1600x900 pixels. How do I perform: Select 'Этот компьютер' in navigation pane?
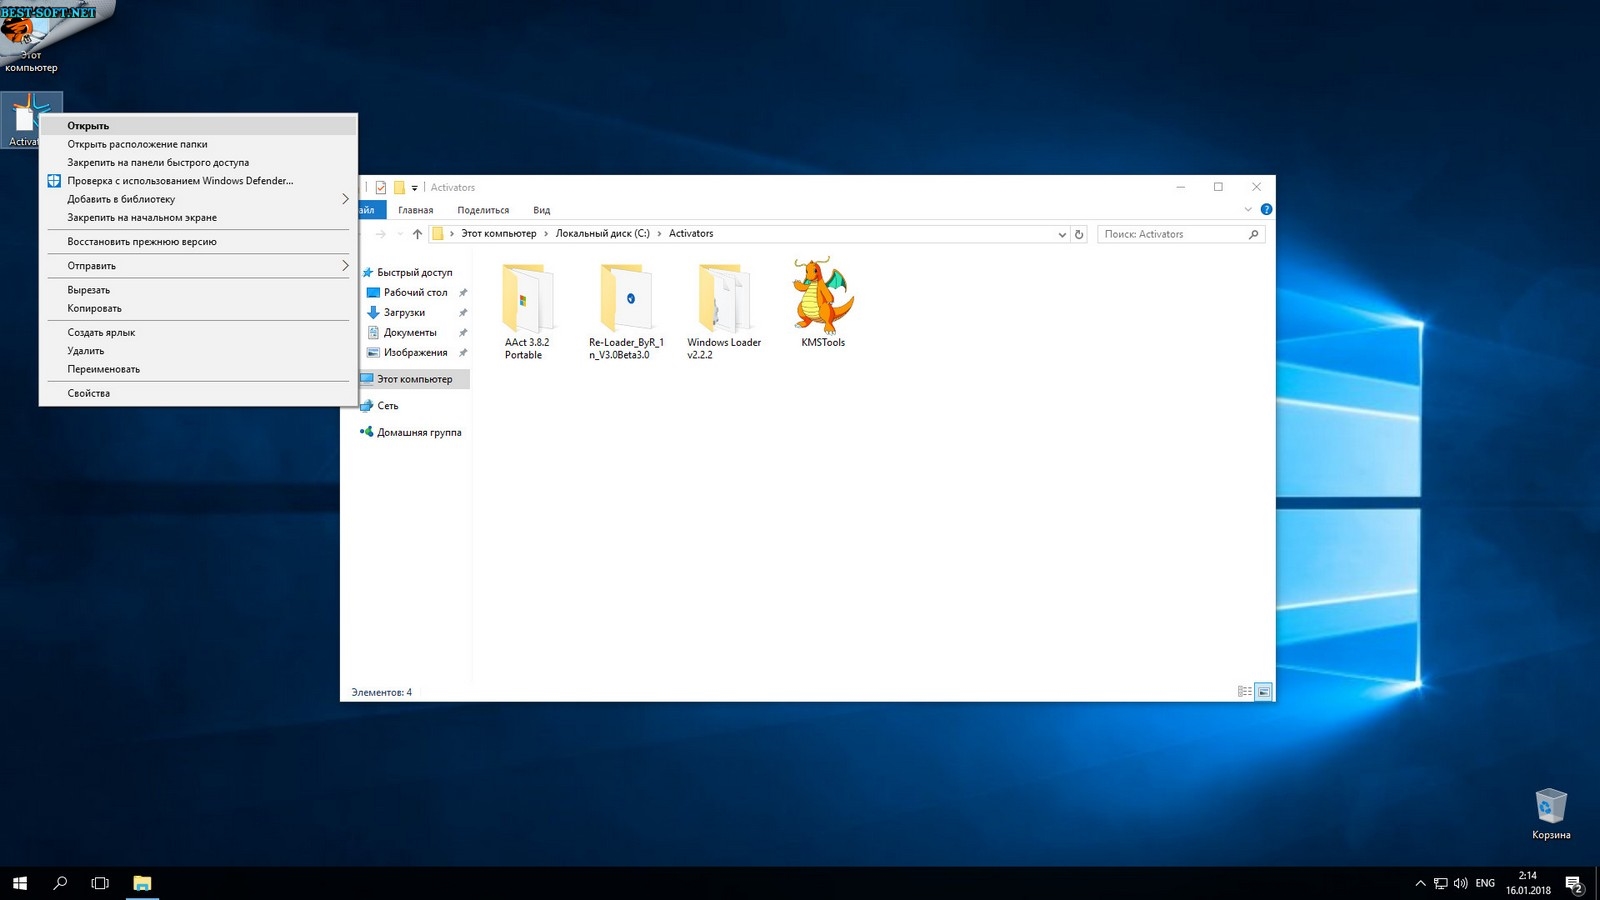(x=414, y=379)
